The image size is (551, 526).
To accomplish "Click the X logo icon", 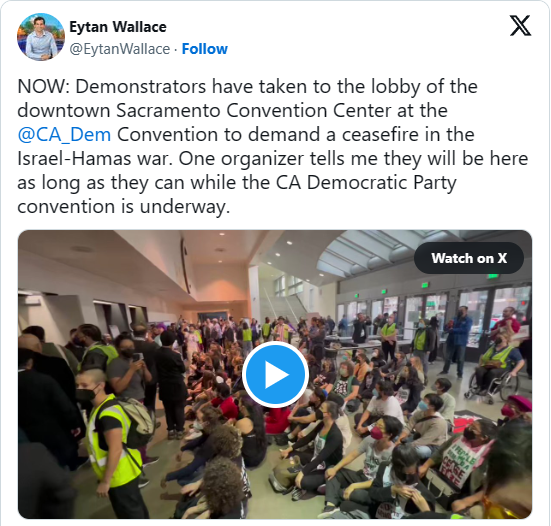I will (x=520, y=25).
